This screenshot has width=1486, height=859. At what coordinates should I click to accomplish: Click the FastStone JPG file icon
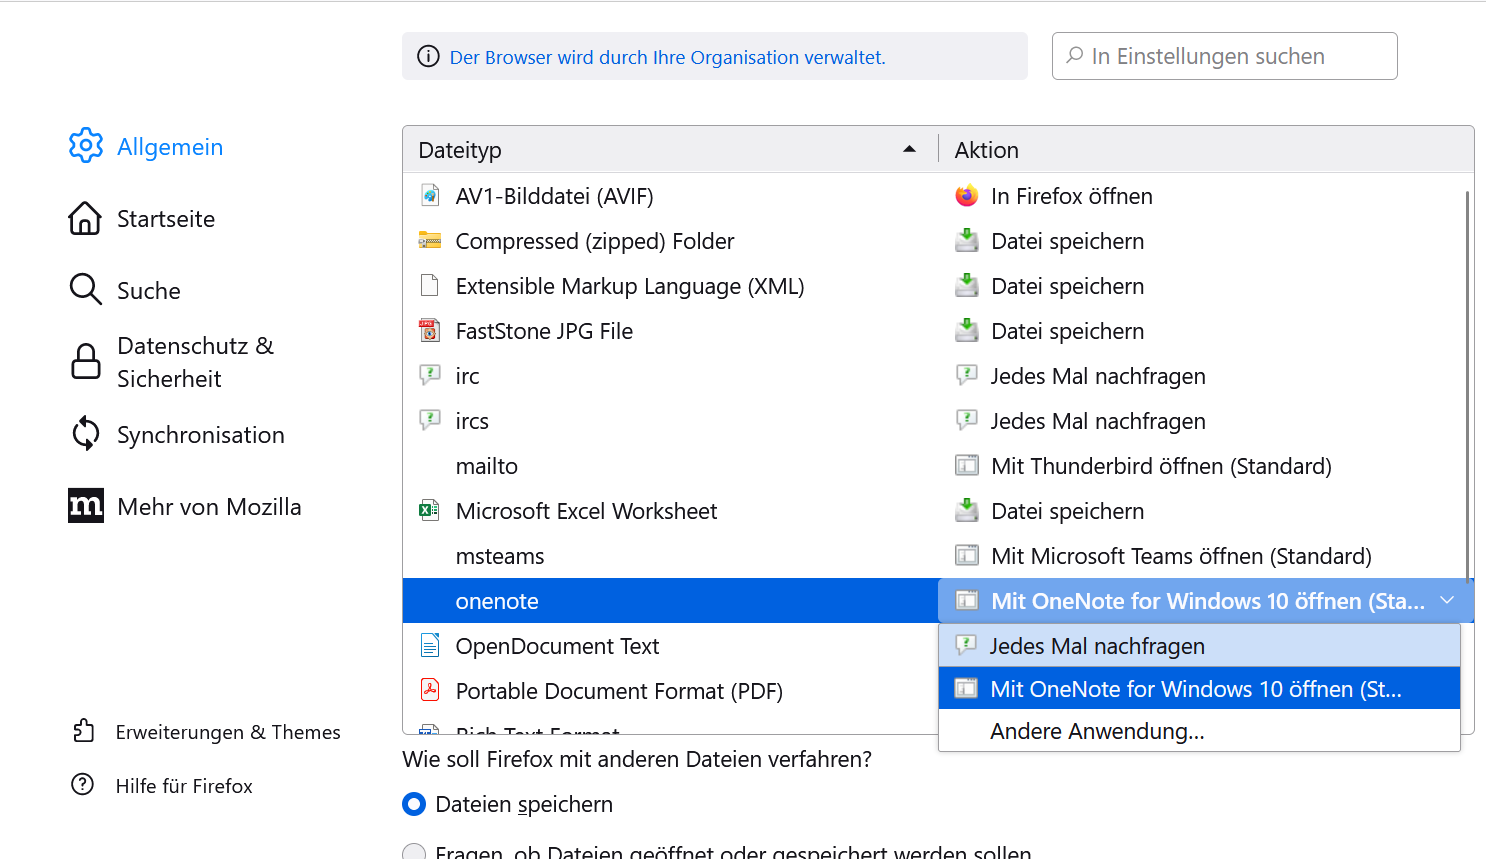tap(430, 330)
